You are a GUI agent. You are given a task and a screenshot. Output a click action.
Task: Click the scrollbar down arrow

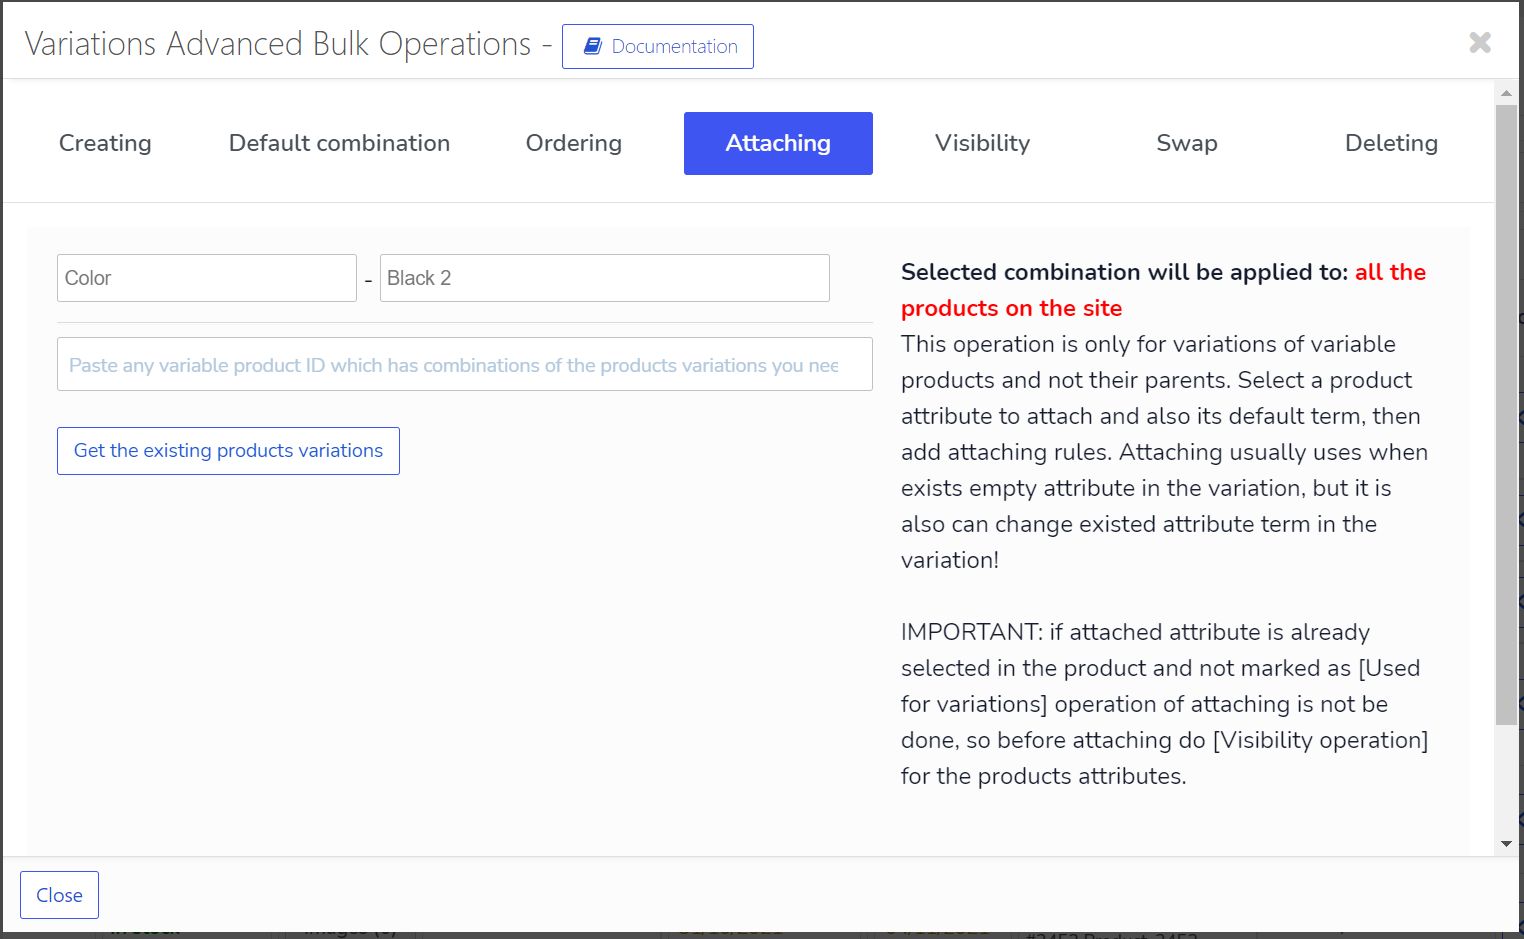click(x=1506, y=844)
